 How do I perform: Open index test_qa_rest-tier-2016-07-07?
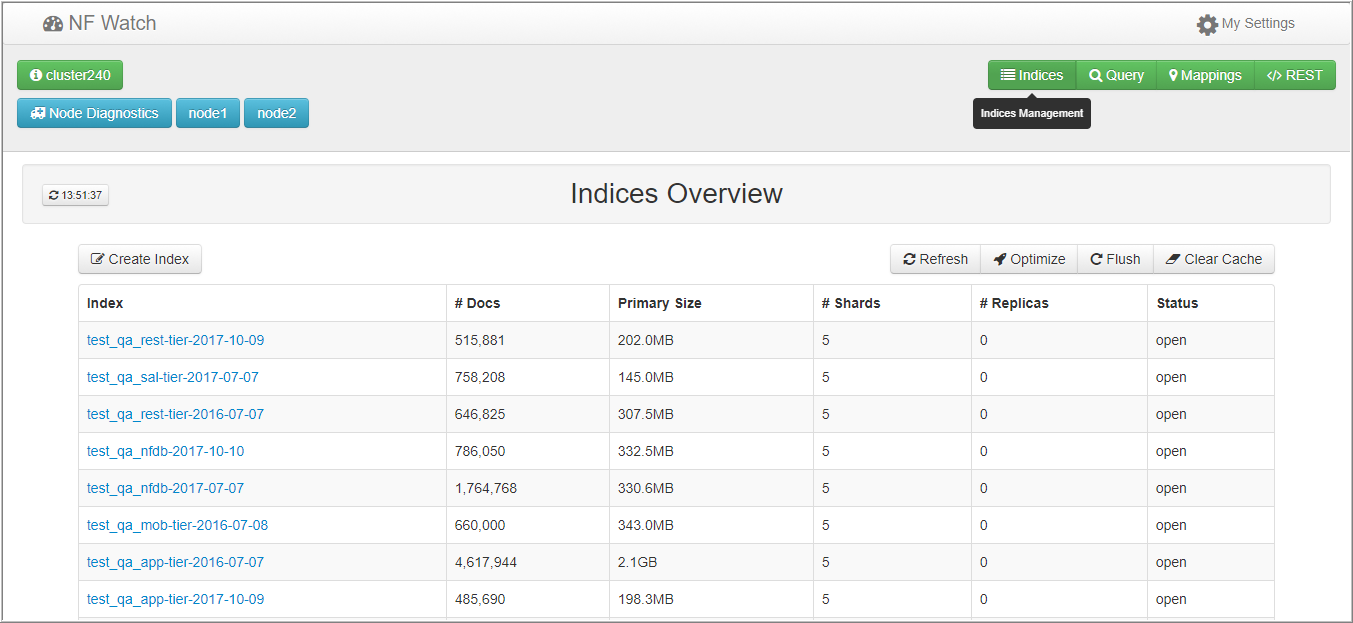pyautogui.click(x=175, y=414)
